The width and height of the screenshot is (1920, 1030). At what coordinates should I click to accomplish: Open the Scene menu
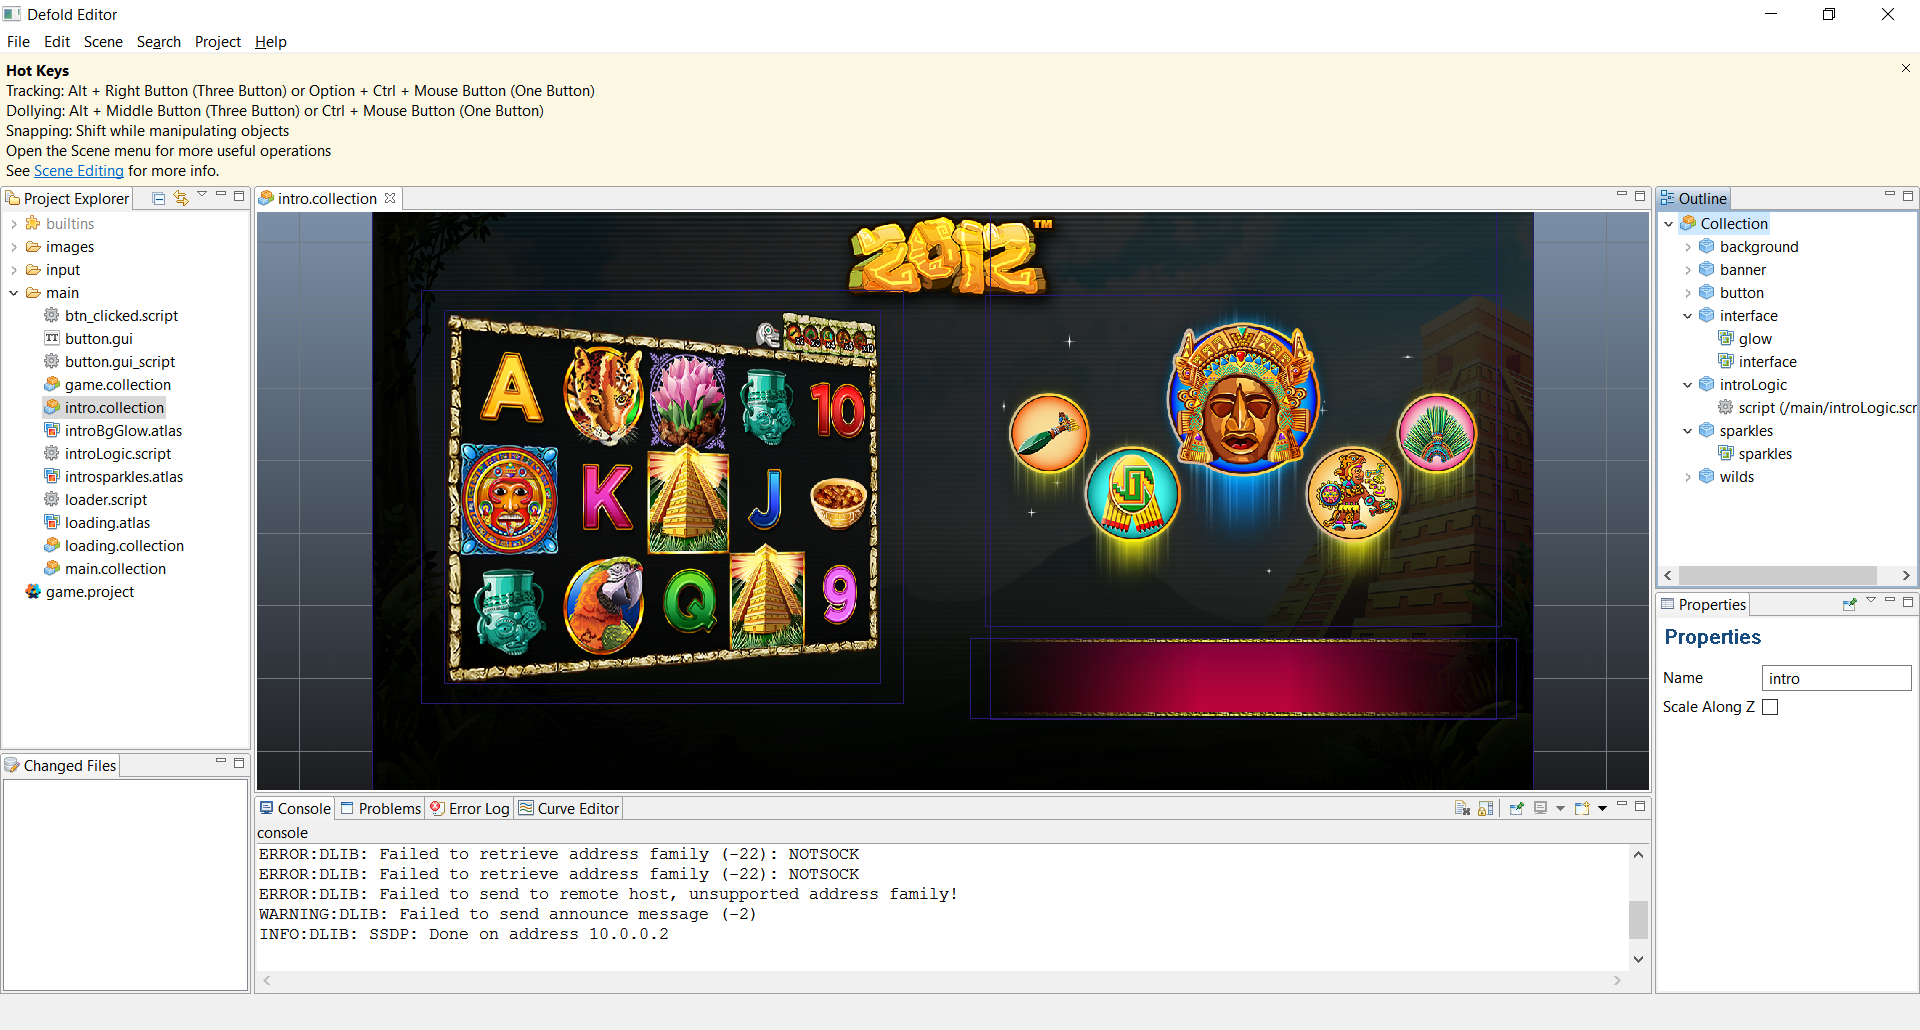click(103, 42)
